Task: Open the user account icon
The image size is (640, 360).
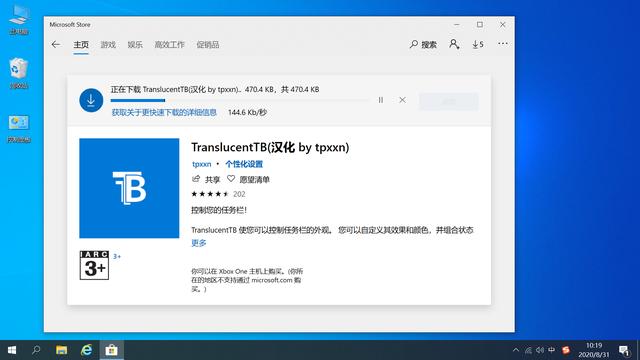Action: coord(454,44)
